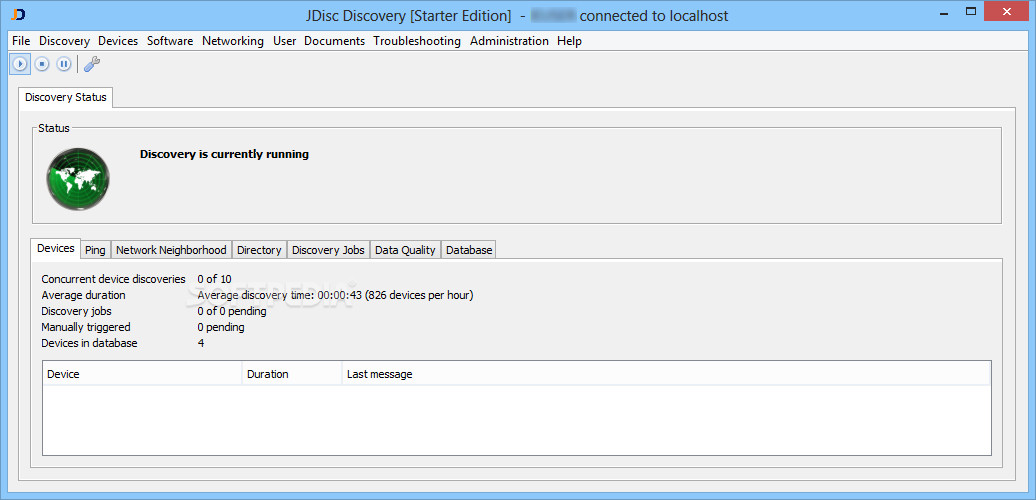1036x500 pixels.
Task: Open the Troubleshooting menu
Action: pyautogui.click(x=417, y=41)
